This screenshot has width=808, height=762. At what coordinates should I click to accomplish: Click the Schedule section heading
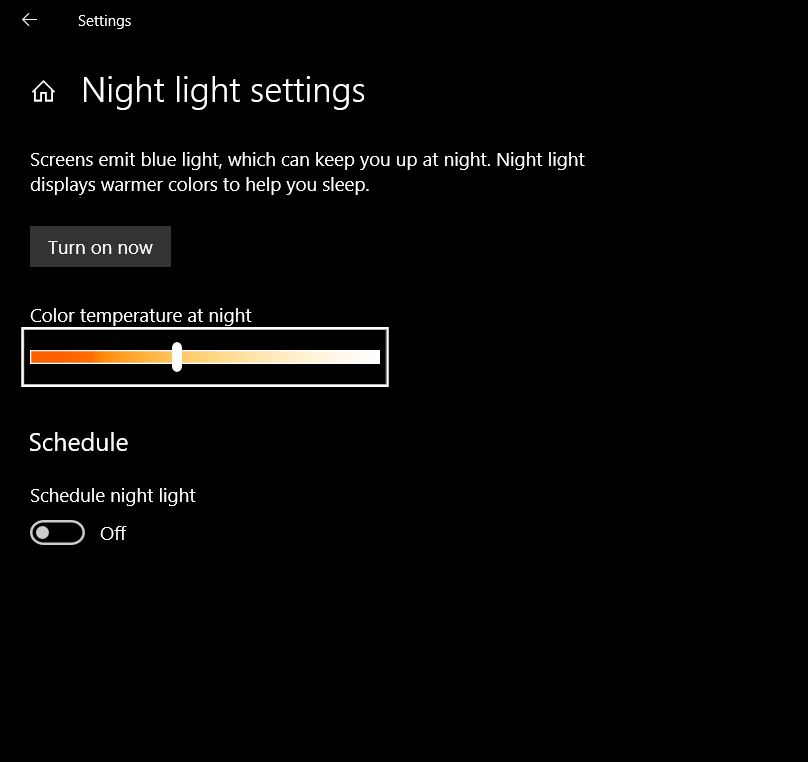[78, 443]
